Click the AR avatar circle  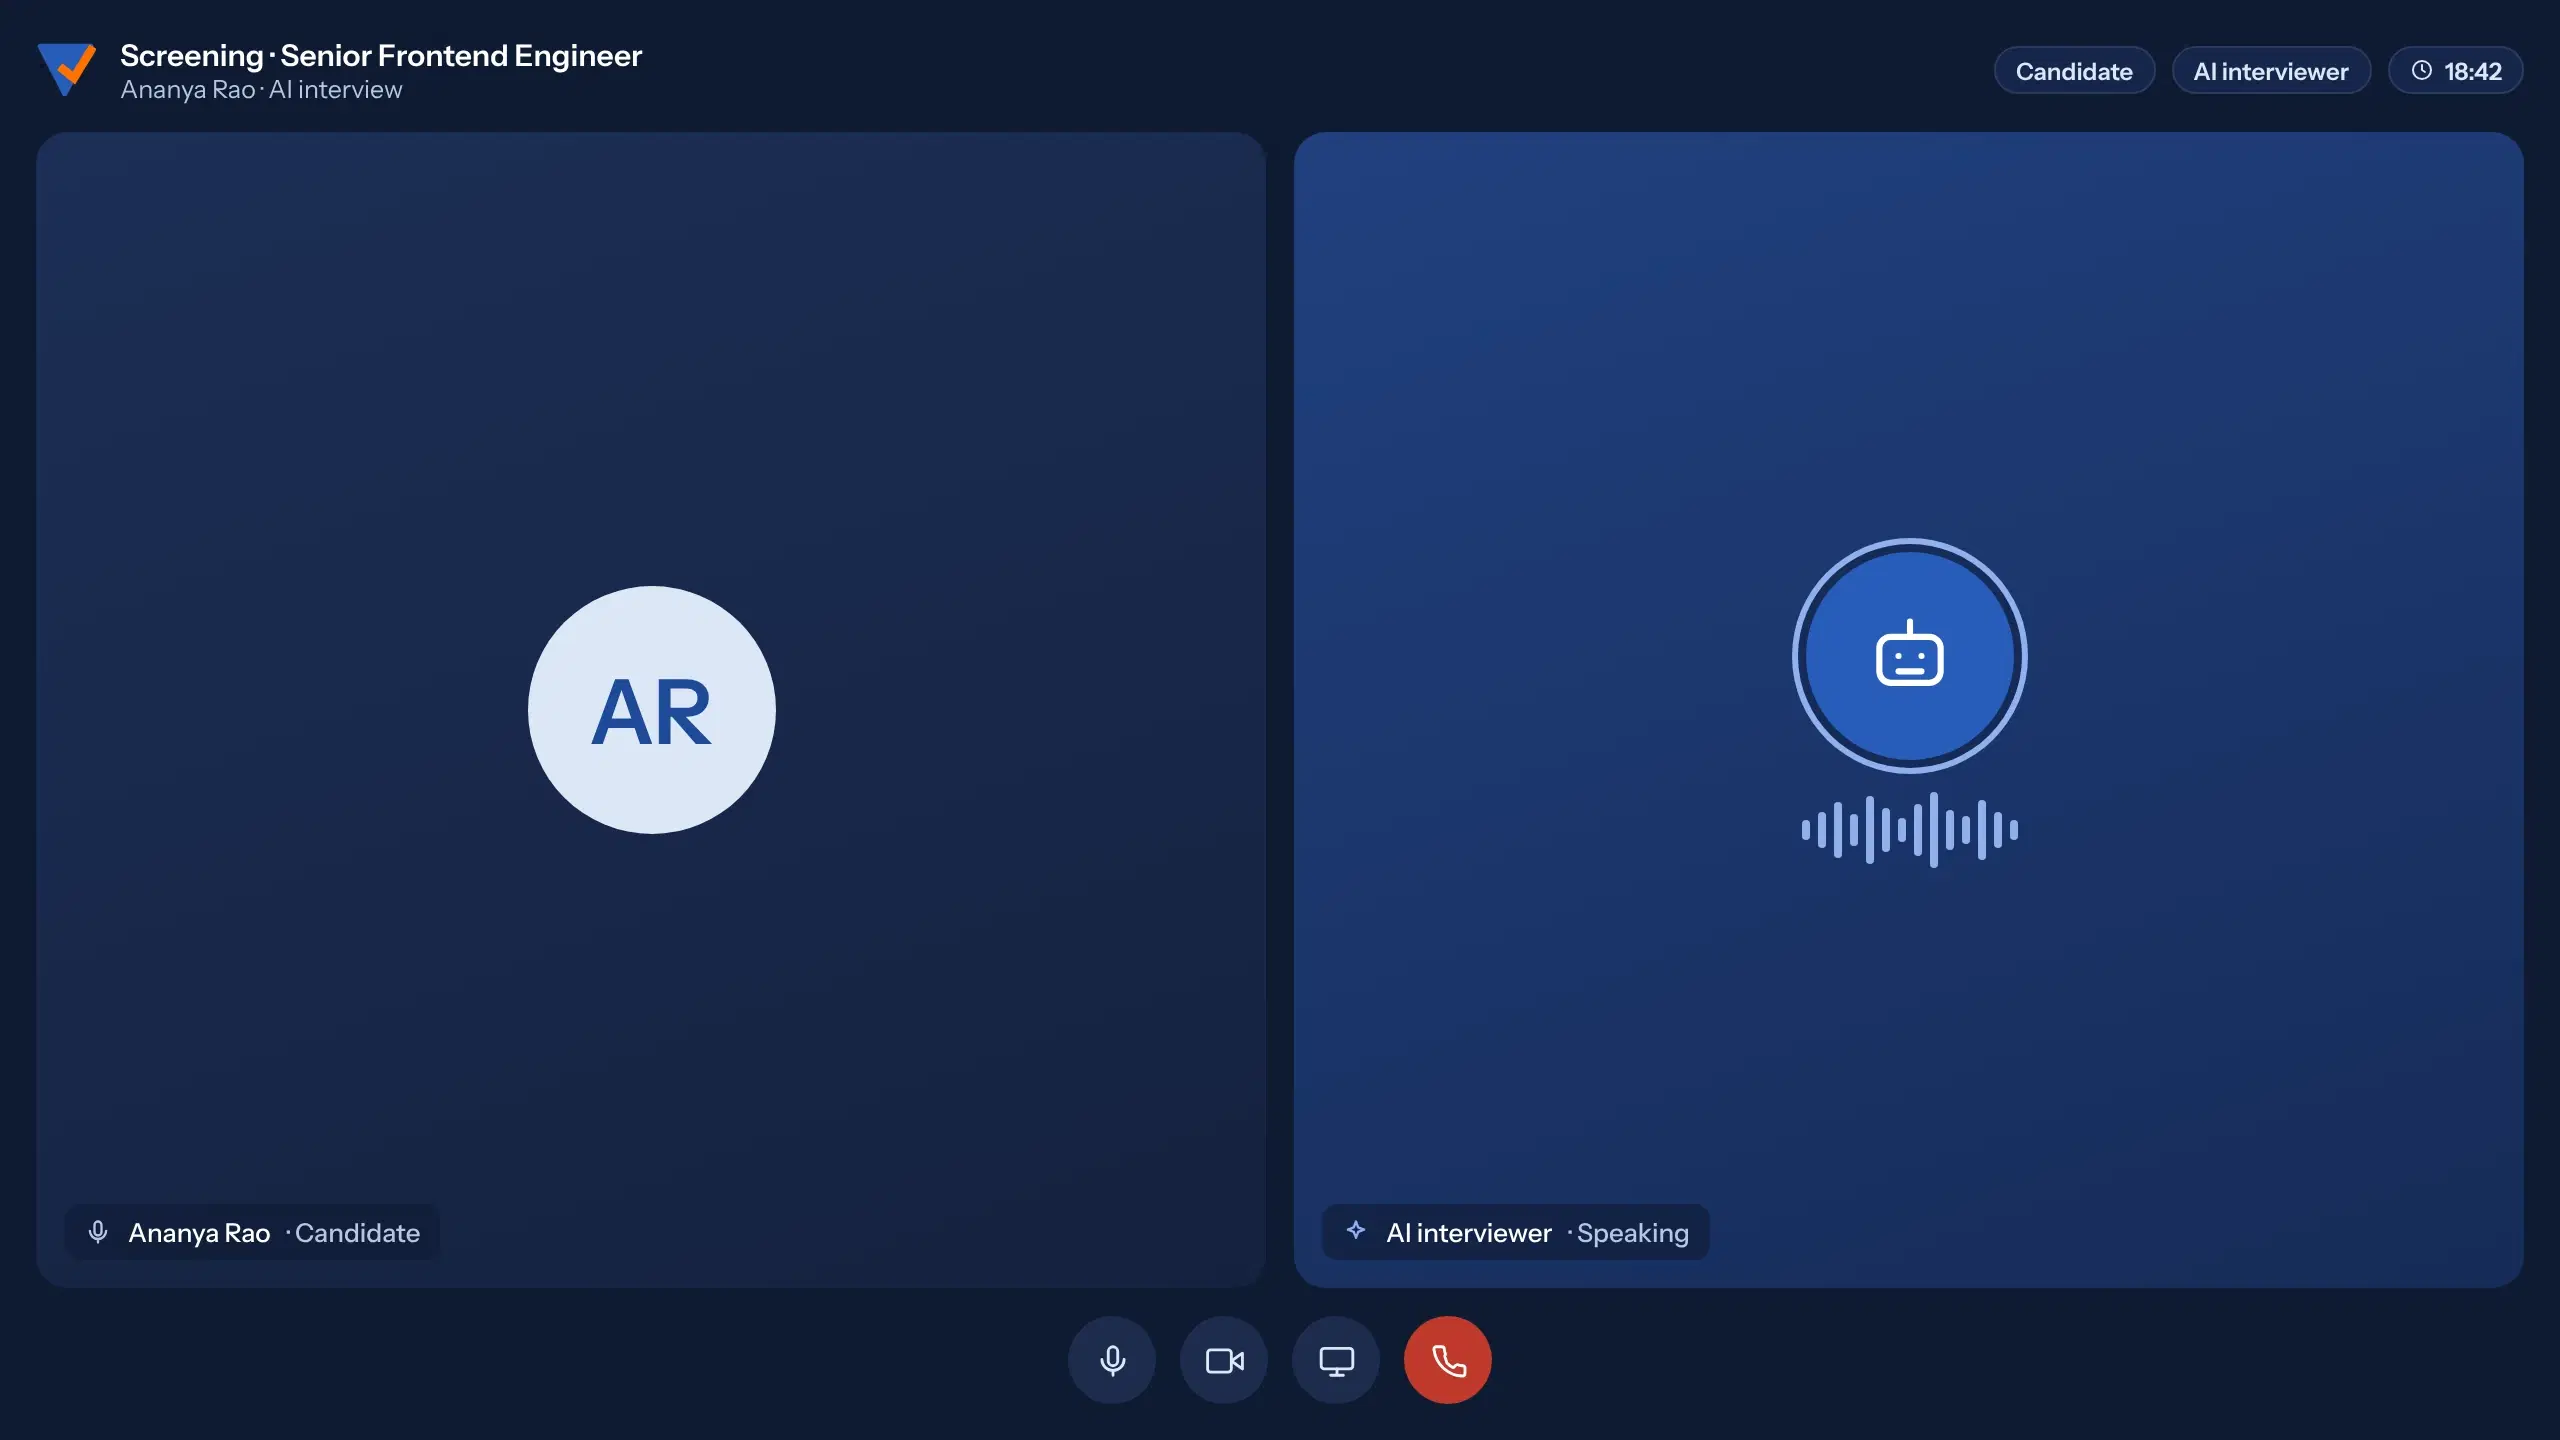click(x=652, y=710)
